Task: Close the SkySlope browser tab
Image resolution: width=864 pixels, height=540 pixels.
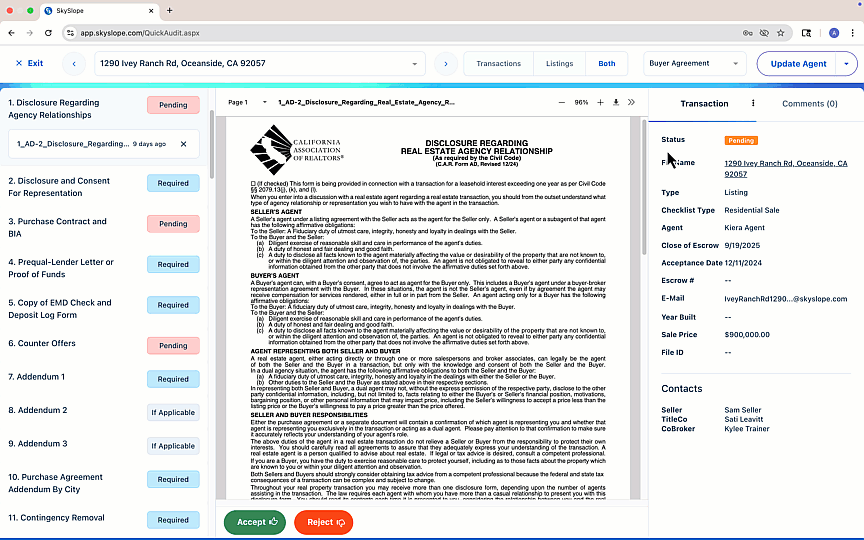Action: (x=152, y=10)
